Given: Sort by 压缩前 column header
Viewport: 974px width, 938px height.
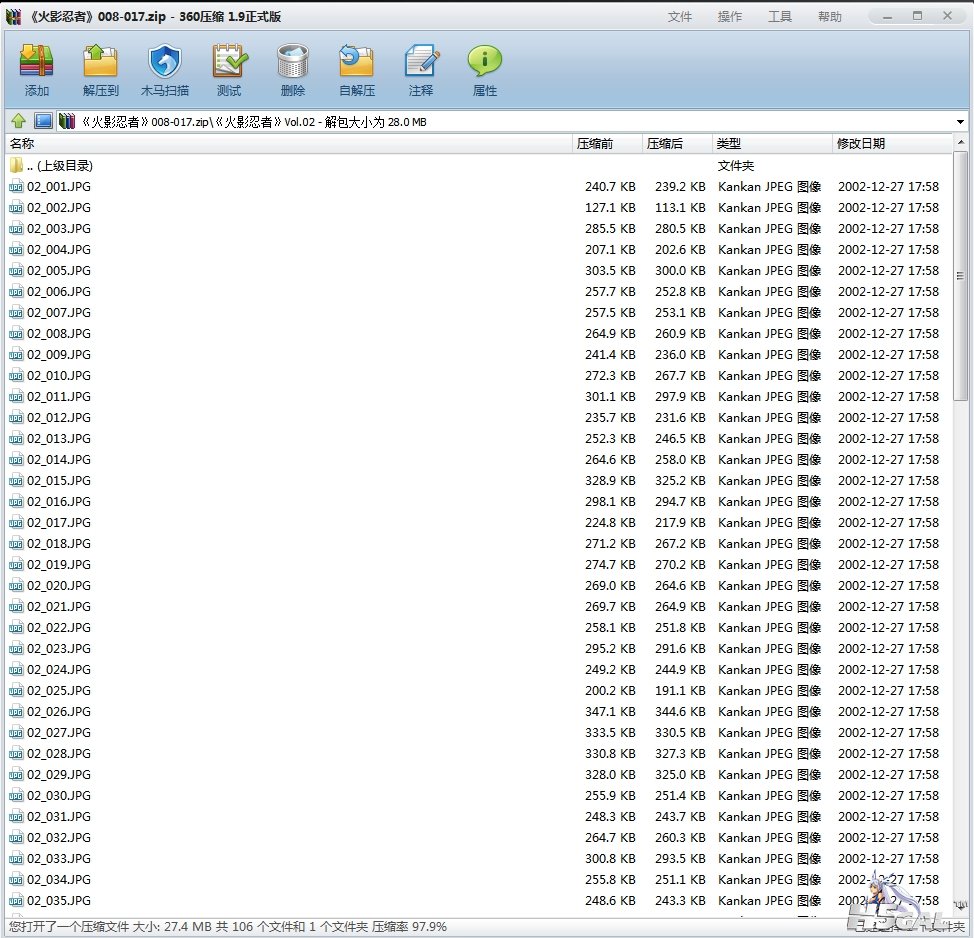Looking at the screenshot, I should click(605, 144).
